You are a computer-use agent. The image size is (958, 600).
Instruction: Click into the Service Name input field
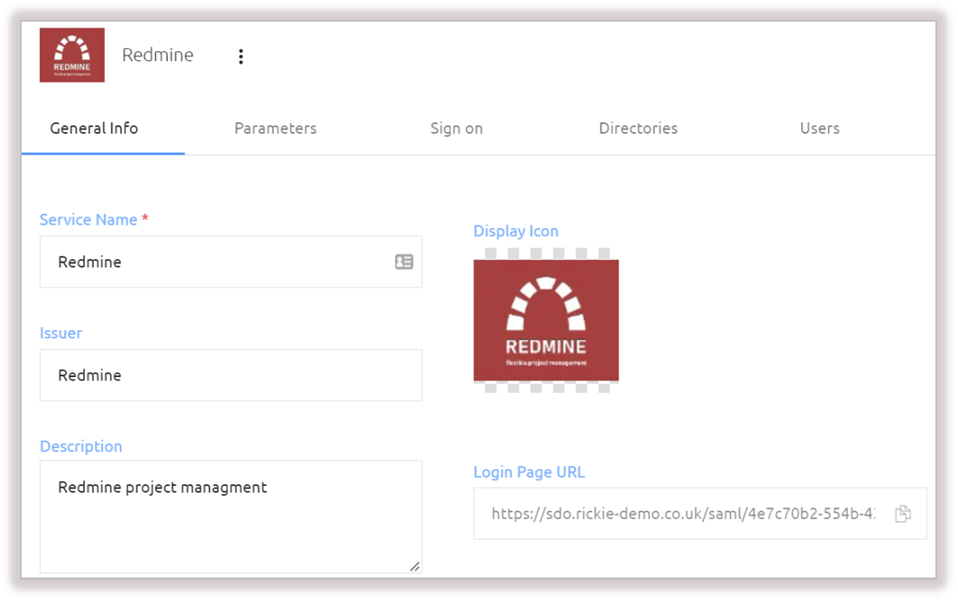click(x=231, y=262)
